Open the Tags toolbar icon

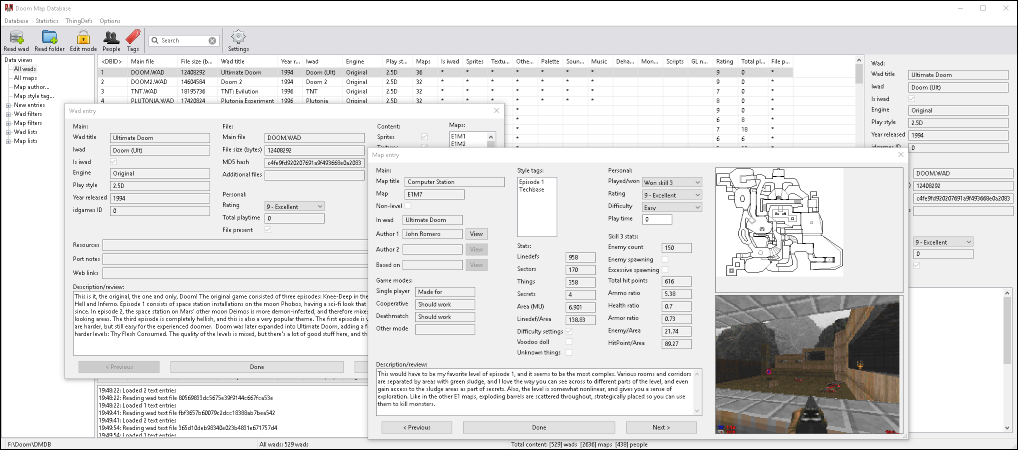(133, 37)
